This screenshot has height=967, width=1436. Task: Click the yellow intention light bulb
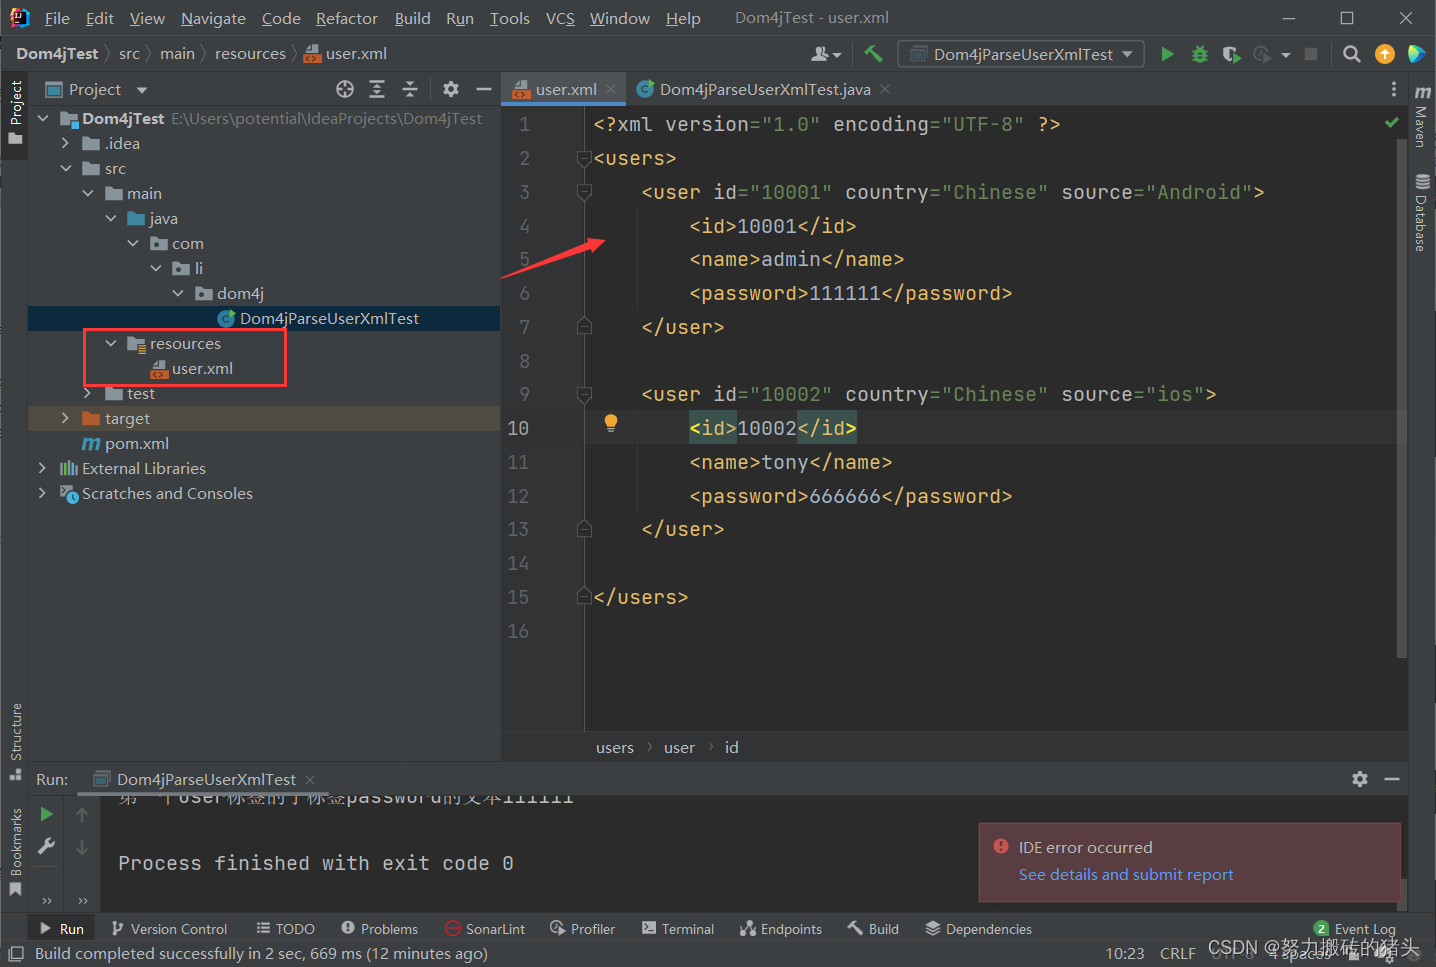[x=611, y=423]
